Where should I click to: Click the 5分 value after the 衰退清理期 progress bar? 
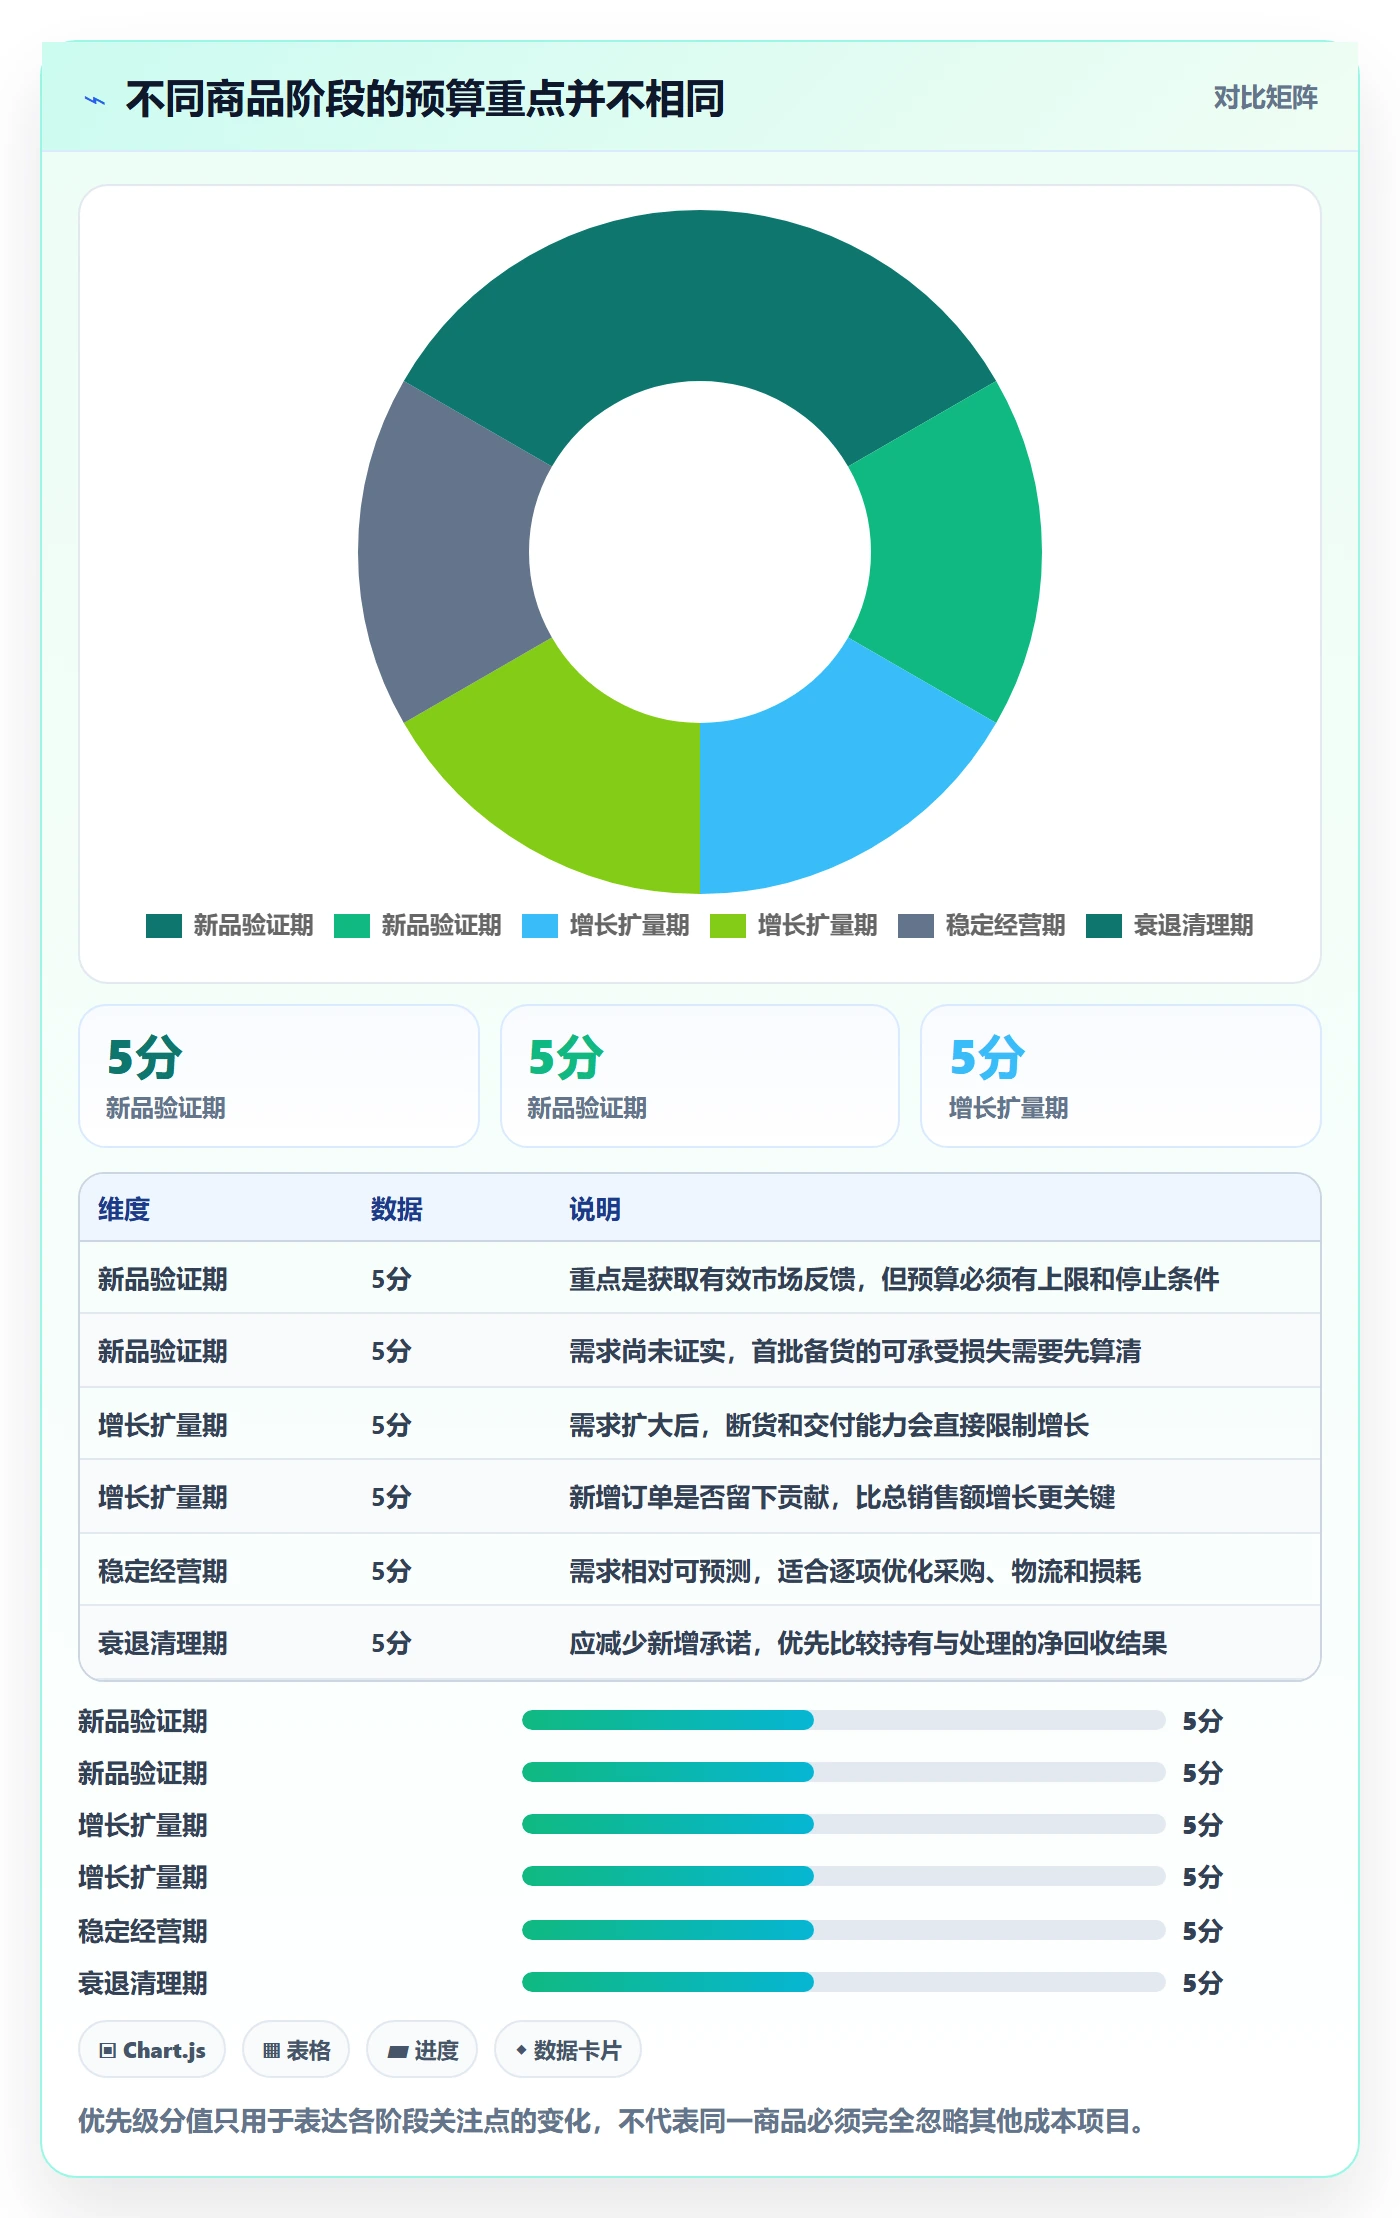[x=1202, y=1983]
